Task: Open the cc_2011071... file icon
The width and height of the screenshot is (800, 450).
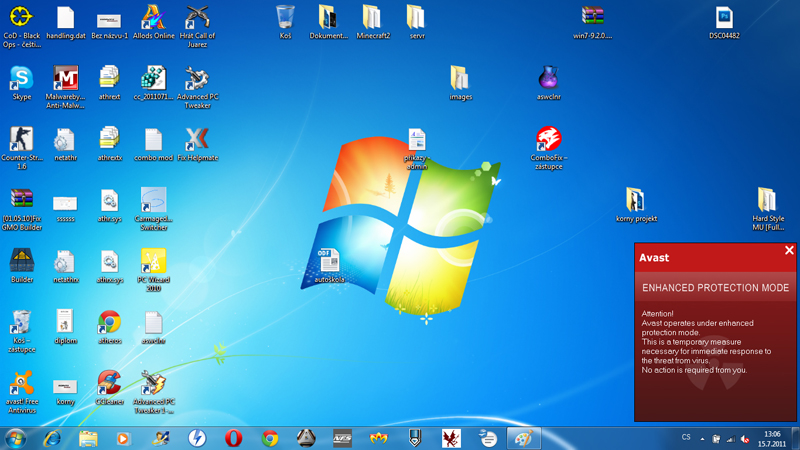Action: (x=153, y=78)
